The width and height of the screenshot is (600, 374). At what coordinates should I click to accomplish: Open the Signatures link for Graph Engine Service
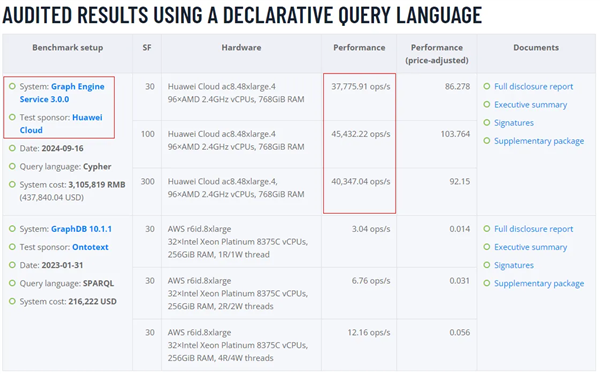pyautogui.click(x=514, y=123)
